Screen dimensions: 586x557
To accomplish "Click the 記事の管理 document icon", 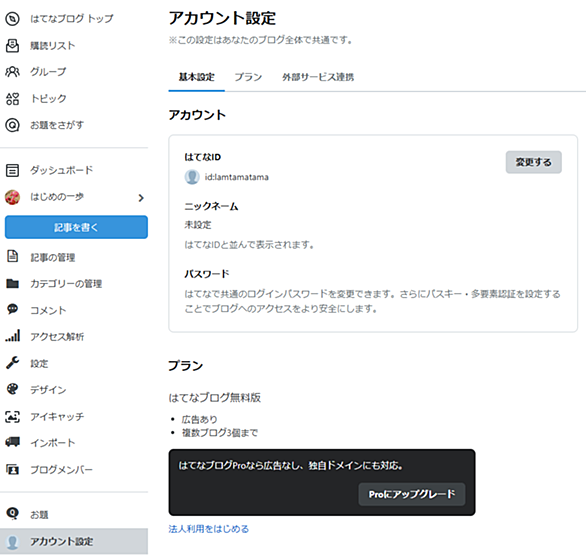I will 12,256.
